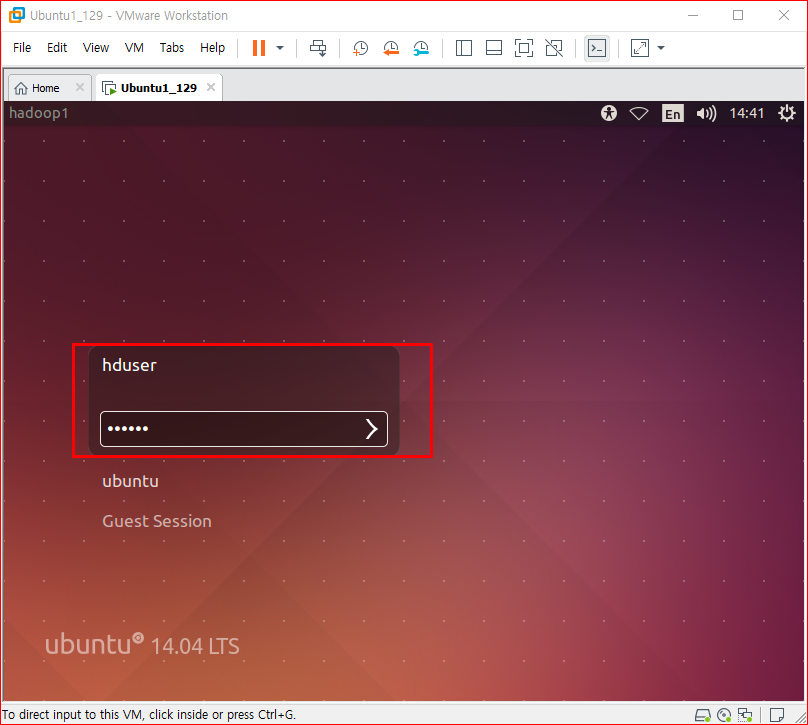Open the Help menu
This screenshot has height=725, width=808.
[x=212, y=47]
